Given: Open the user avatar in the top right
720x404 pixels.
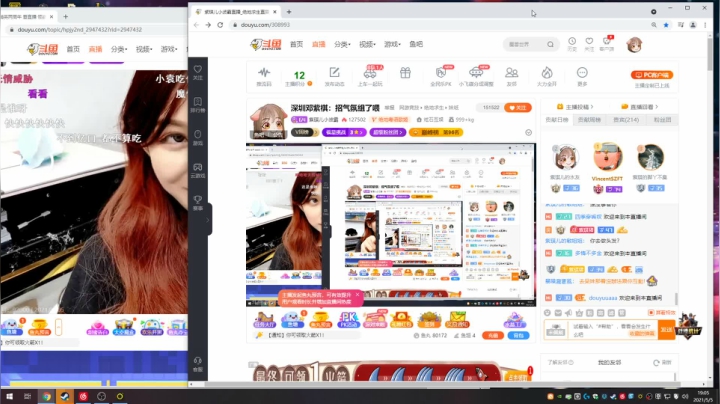Looking at the screenshot, I should pos(634,45).
